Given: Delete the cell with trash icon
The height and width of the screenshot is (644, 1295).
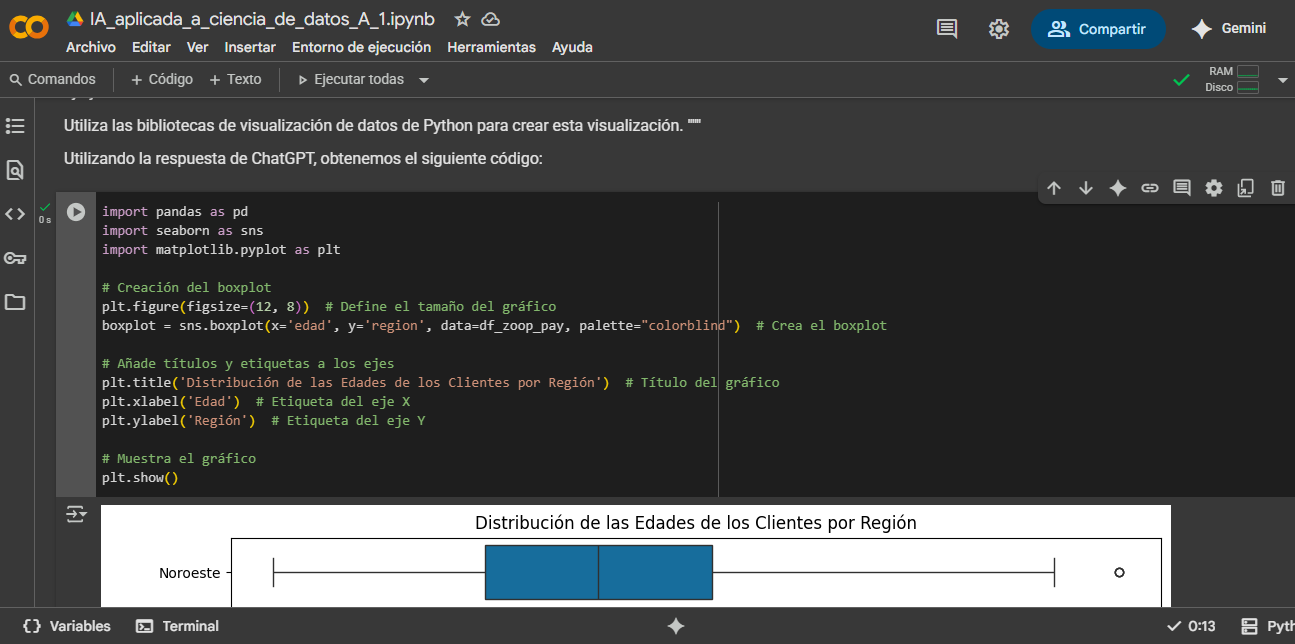Looking at the screenshot, I should (x=1278, y=188).
